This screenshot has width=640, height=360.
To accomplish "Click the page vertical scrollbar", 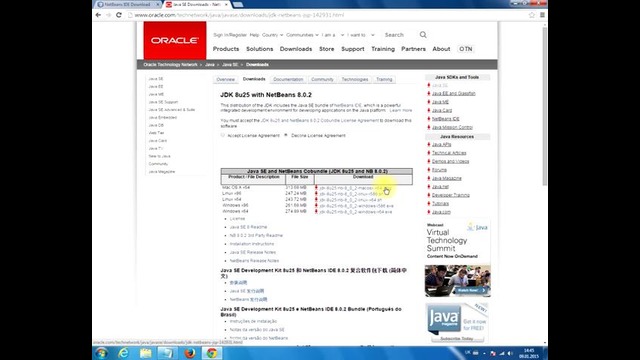I will (544, 106).
